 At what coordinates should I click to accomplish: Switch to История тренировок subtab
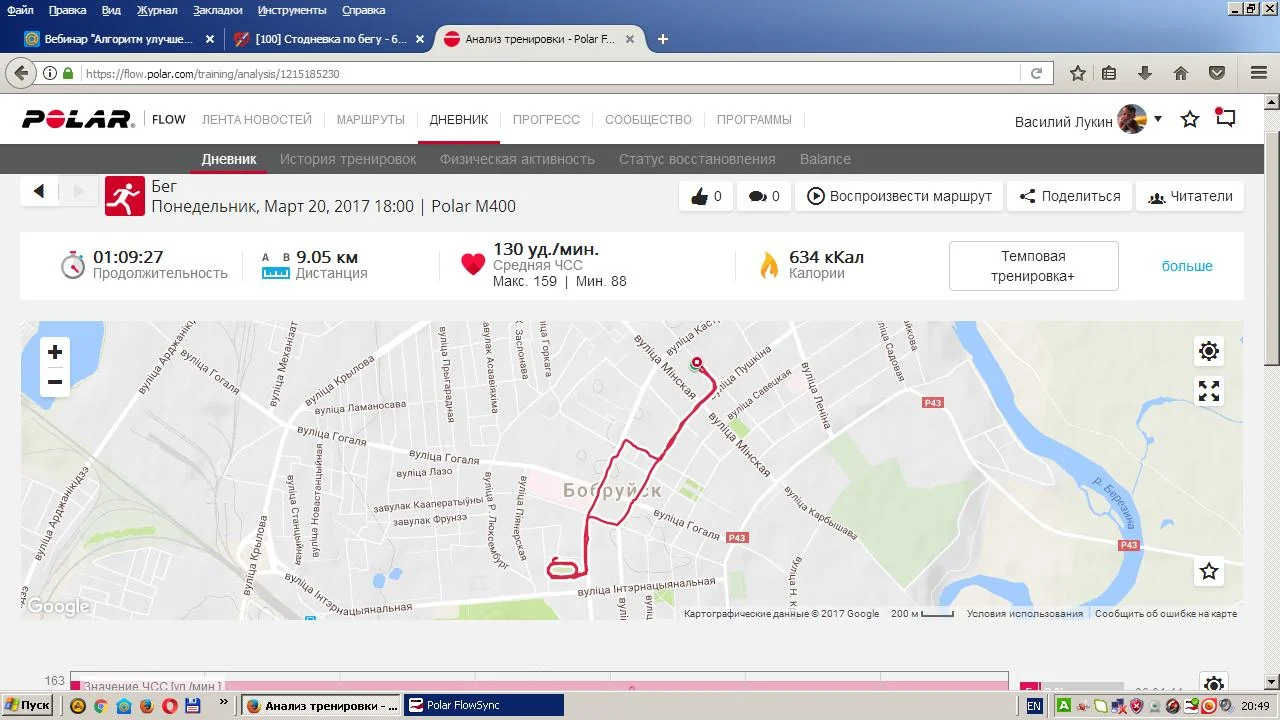(348, 159)
